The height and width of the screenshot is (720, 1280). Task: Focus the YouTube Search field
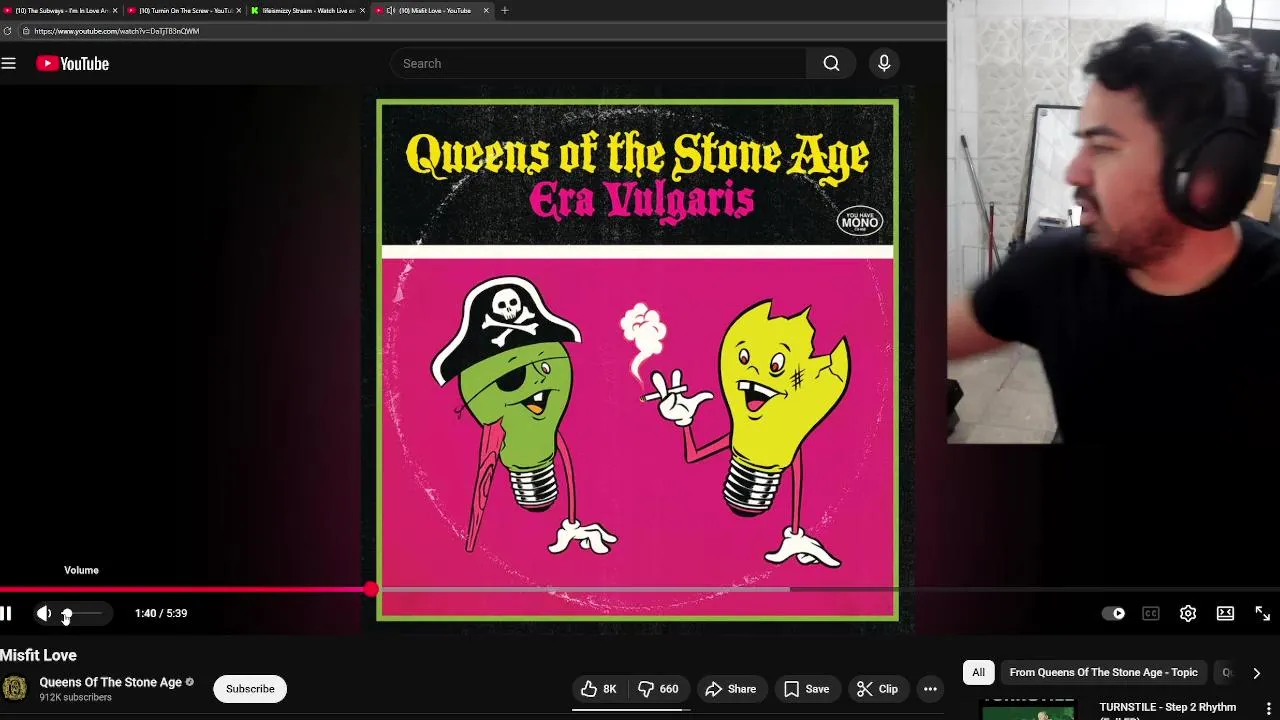[x=598, y=63]
